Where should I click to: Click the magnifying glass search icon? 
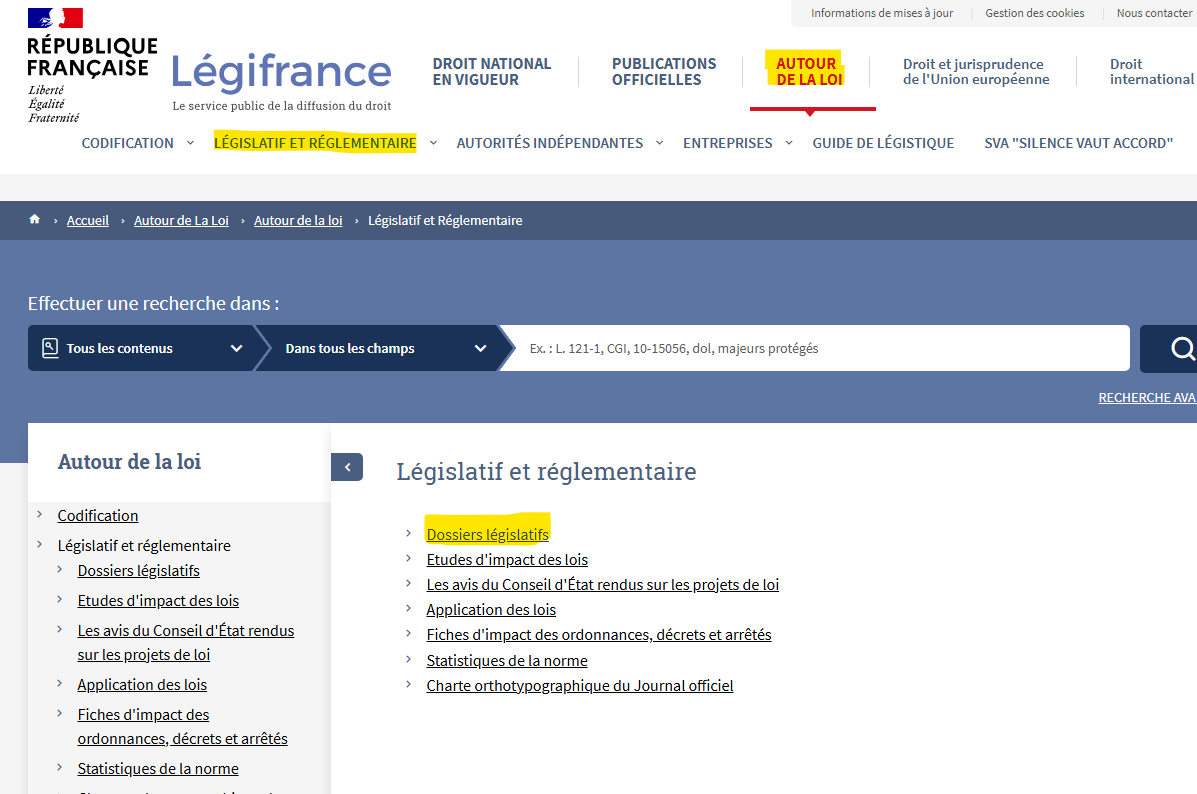point(1182,348)
